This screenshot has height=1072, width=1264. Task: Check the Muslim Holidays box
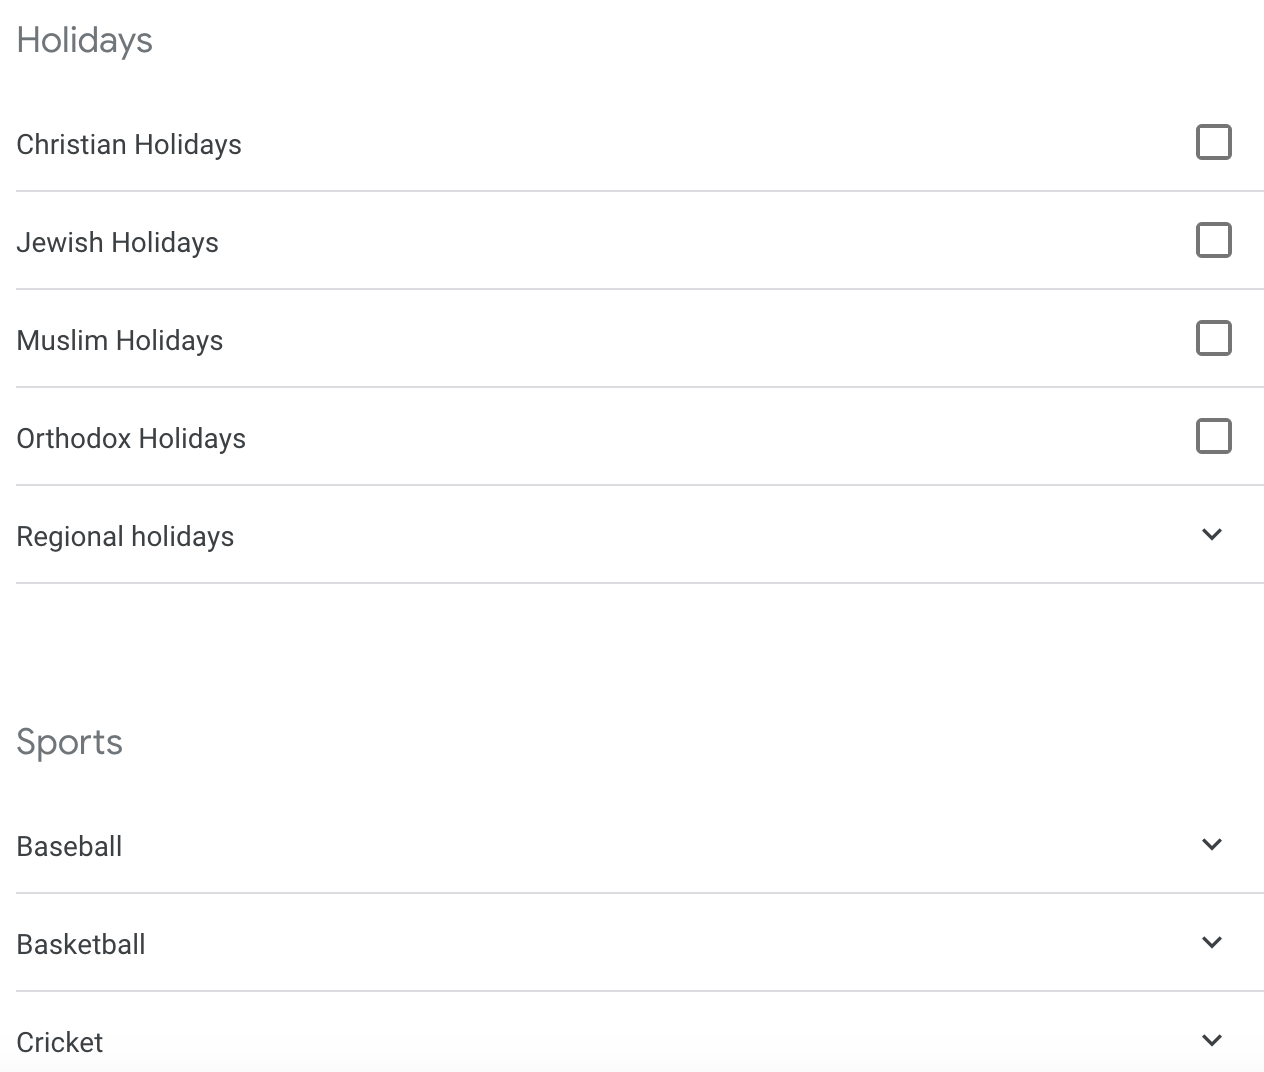click(x=1213, y=338)
